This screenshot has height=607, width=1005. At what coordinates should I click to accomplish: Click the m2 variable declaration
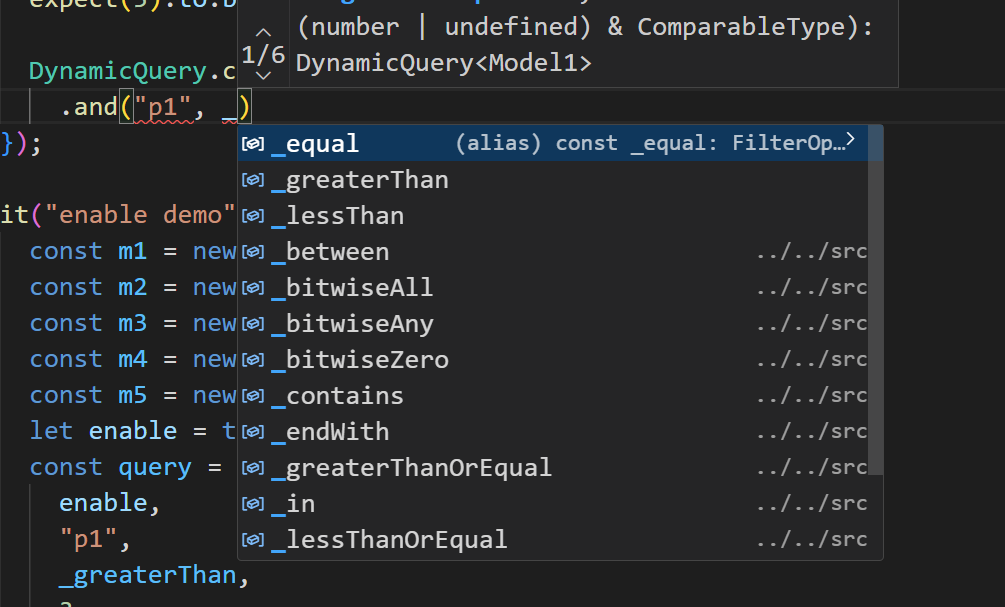(x=132, y=287)
